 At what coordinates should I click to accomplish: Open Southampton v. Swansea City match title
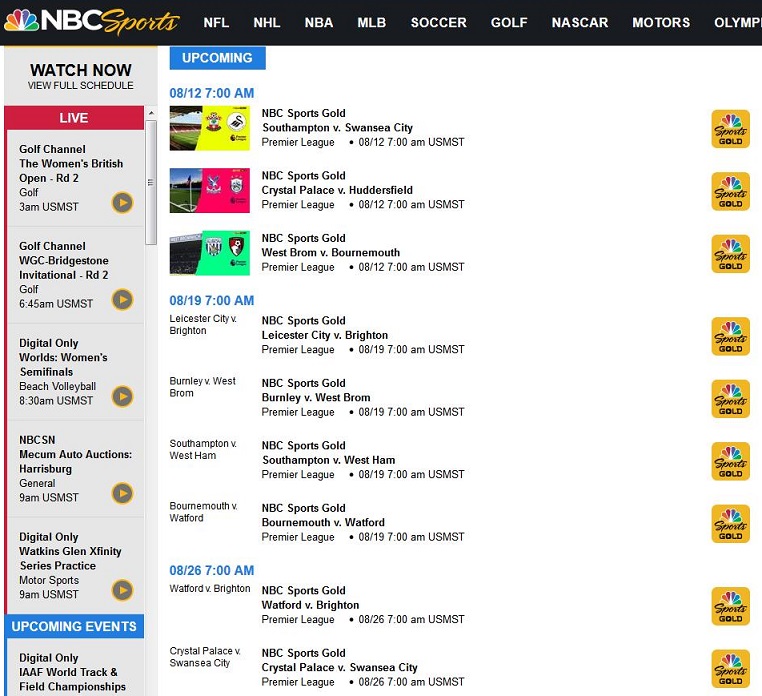pos(337,128)
